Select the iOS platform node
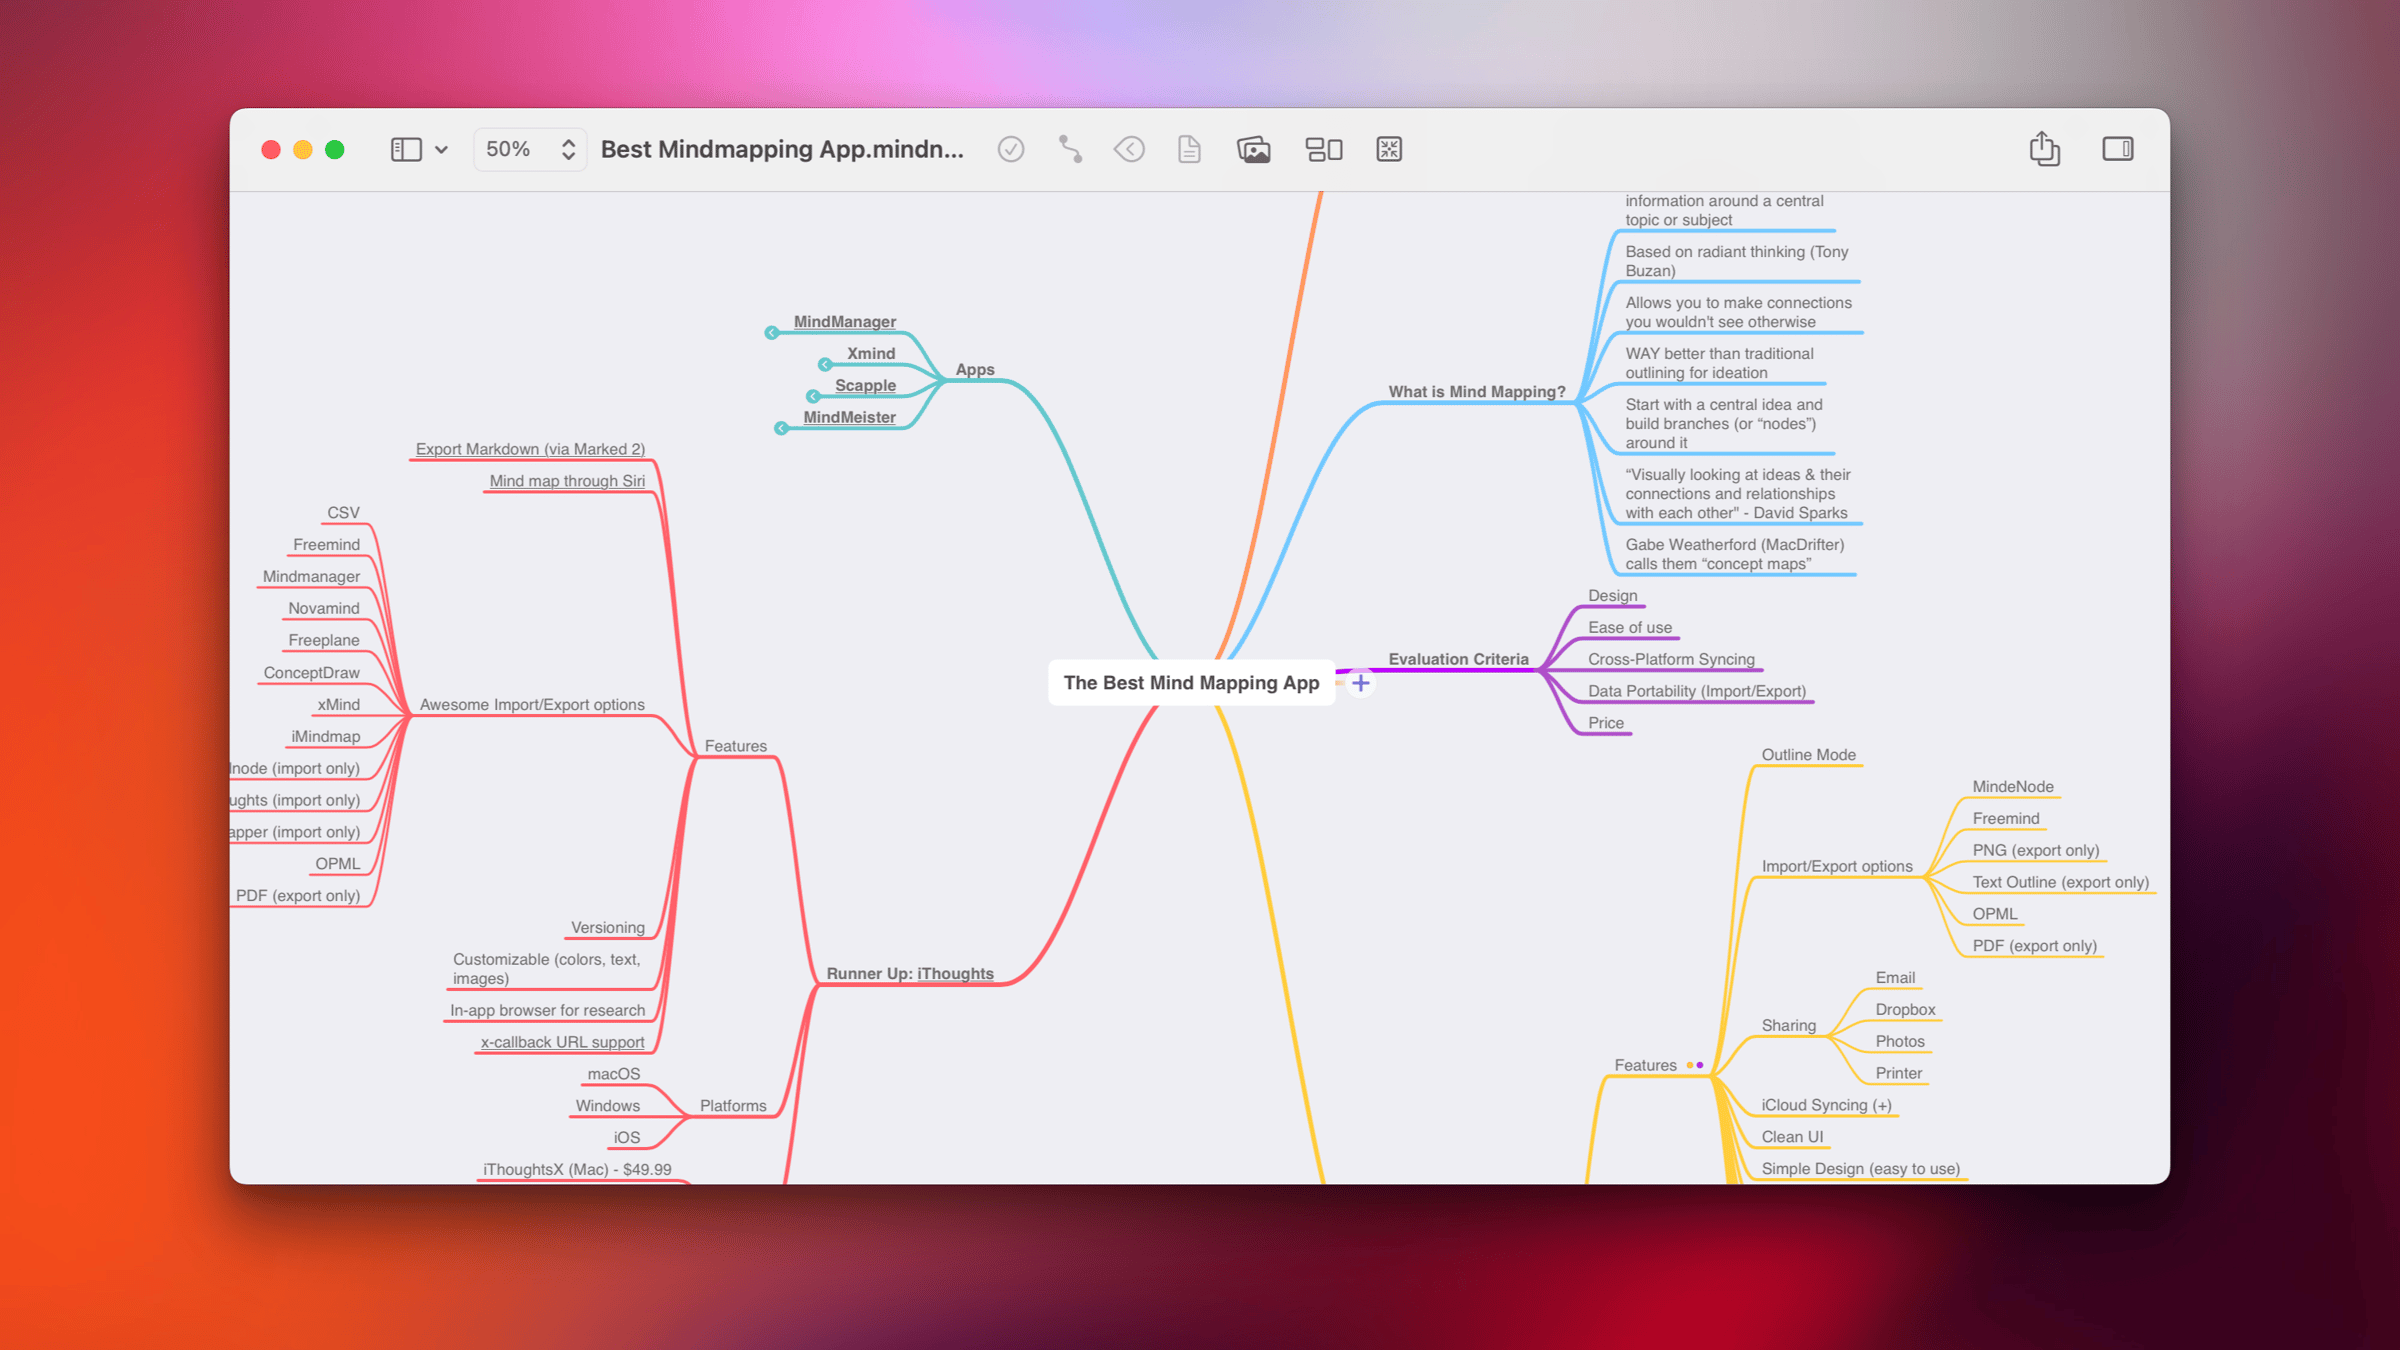The height and width of the screenshot is (1350, 2400). coord(626,1138)
